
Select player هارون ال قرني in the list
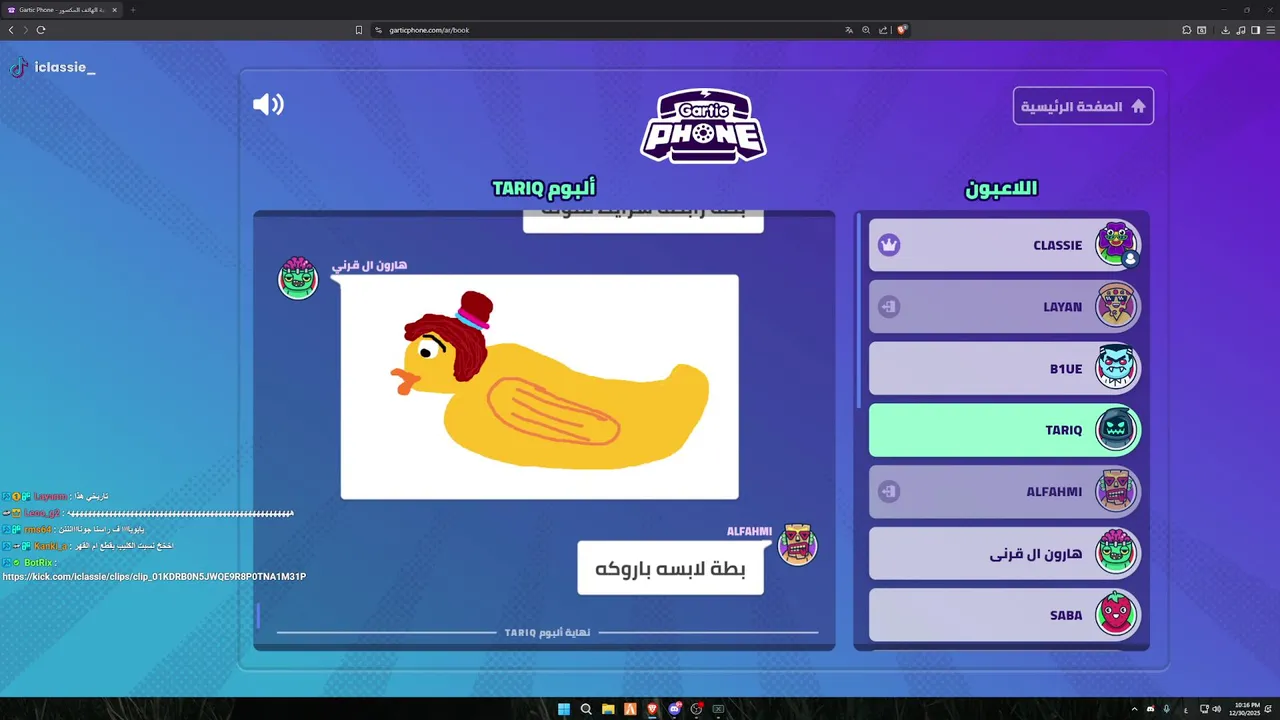(x=1004, y=553)
